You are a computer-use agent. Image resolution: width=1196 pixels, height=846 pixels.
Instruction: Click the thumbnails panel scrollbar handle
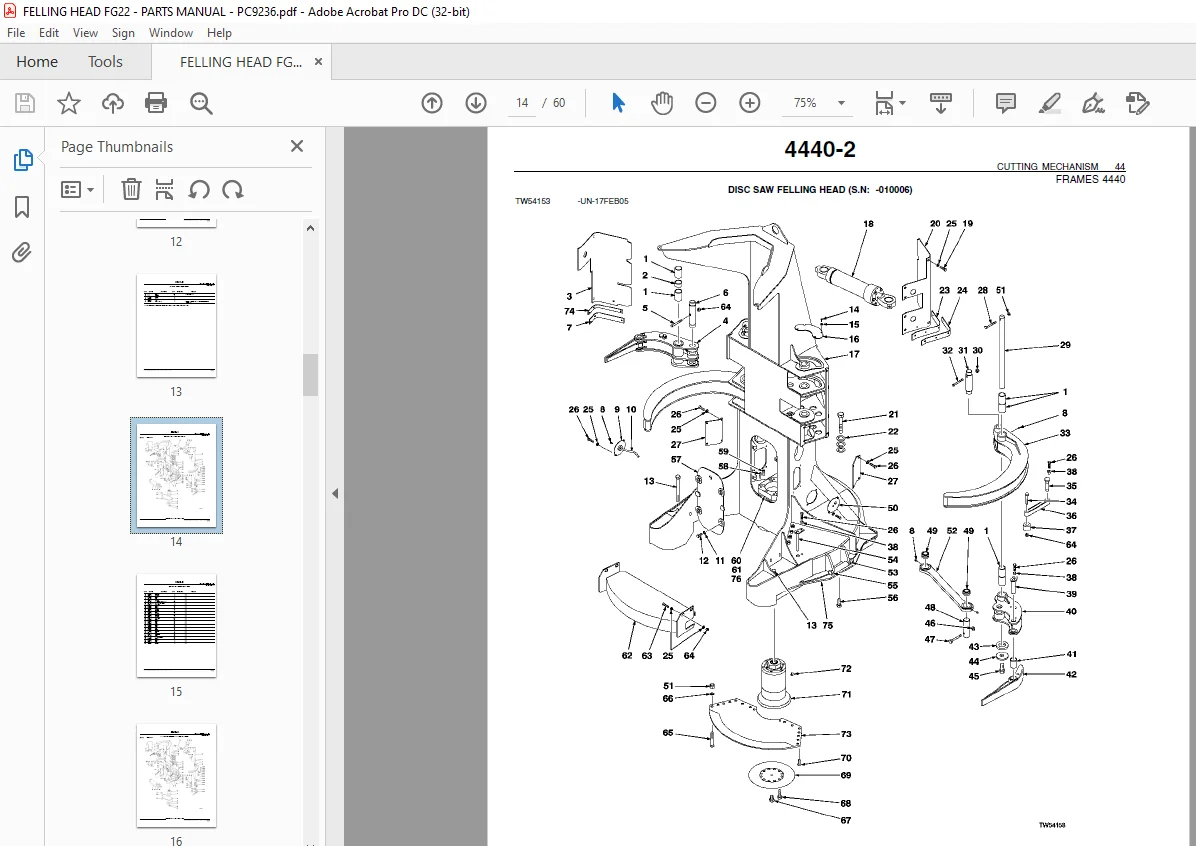pos(310,375)
